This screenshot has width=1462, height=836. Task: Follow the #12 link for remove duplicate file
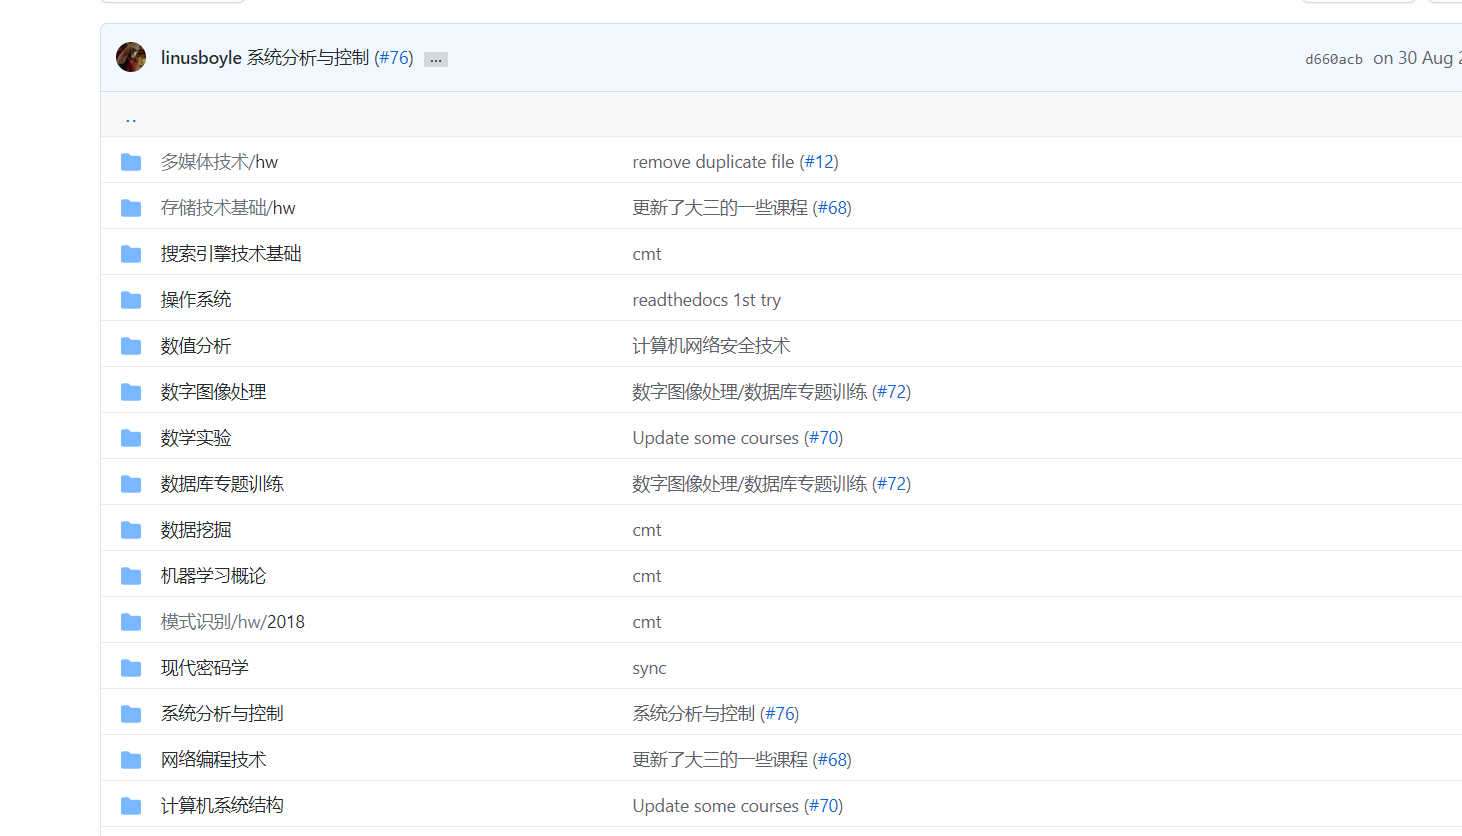pos(820,161)
